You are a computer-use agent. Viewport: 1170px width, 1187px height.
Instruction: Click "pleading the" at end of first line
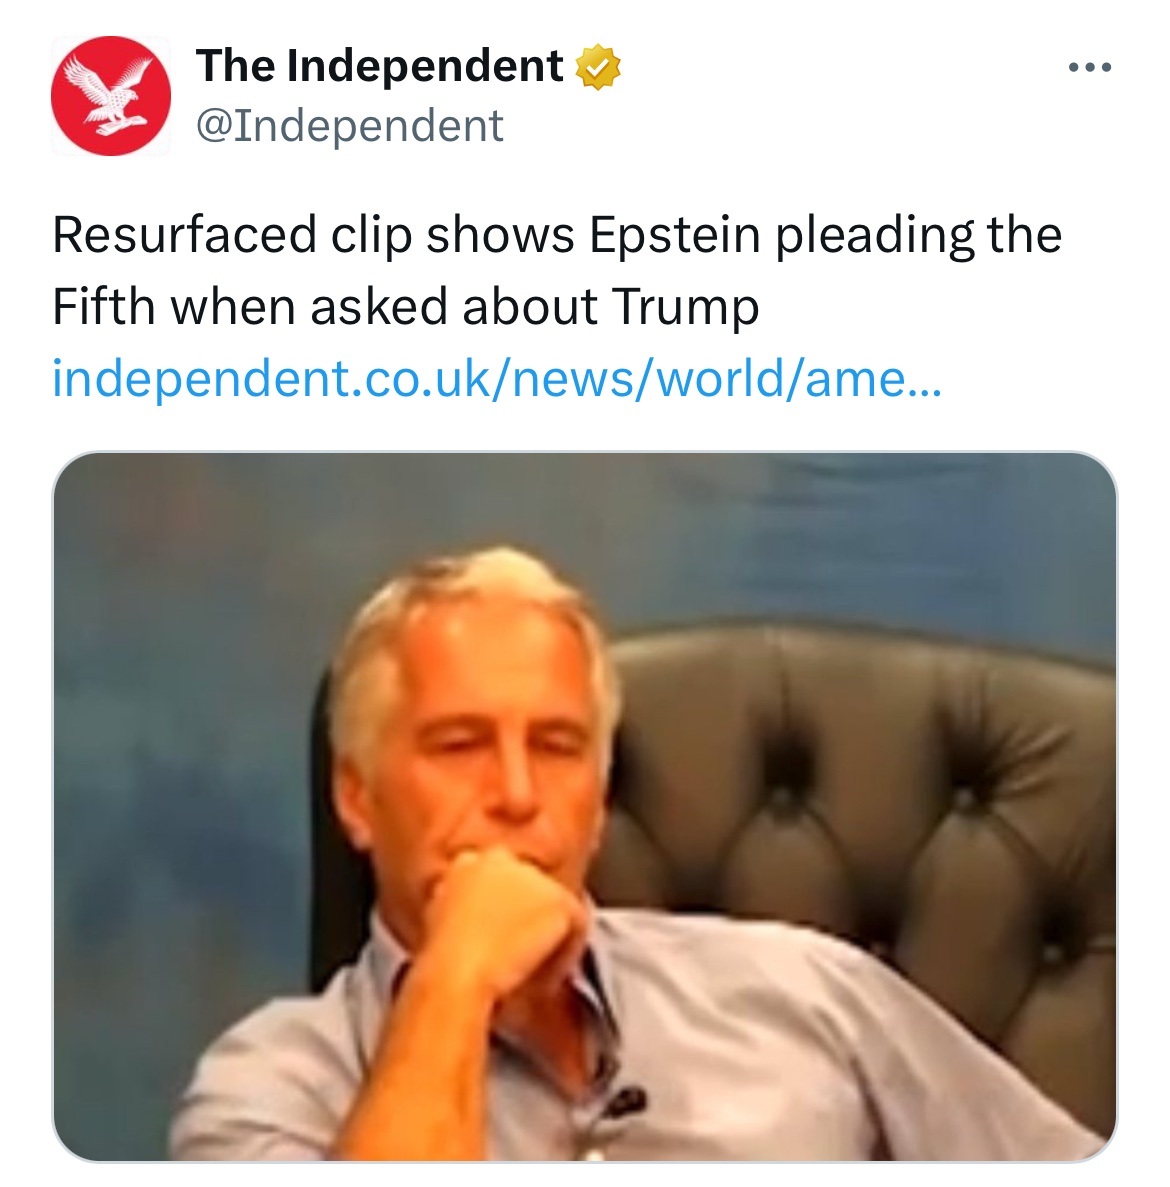919,235
